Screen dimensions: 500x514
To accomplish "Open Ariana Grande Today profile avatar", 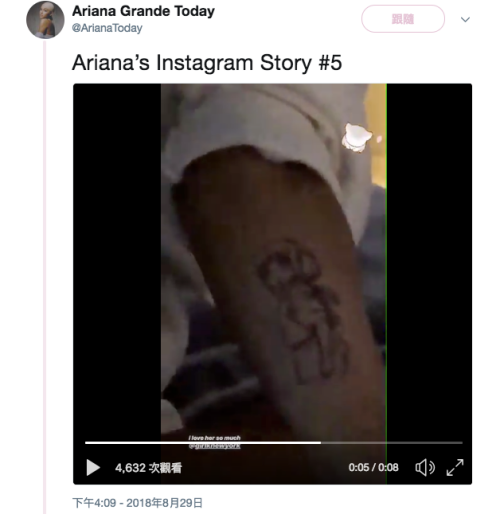I will coord(45,20).
